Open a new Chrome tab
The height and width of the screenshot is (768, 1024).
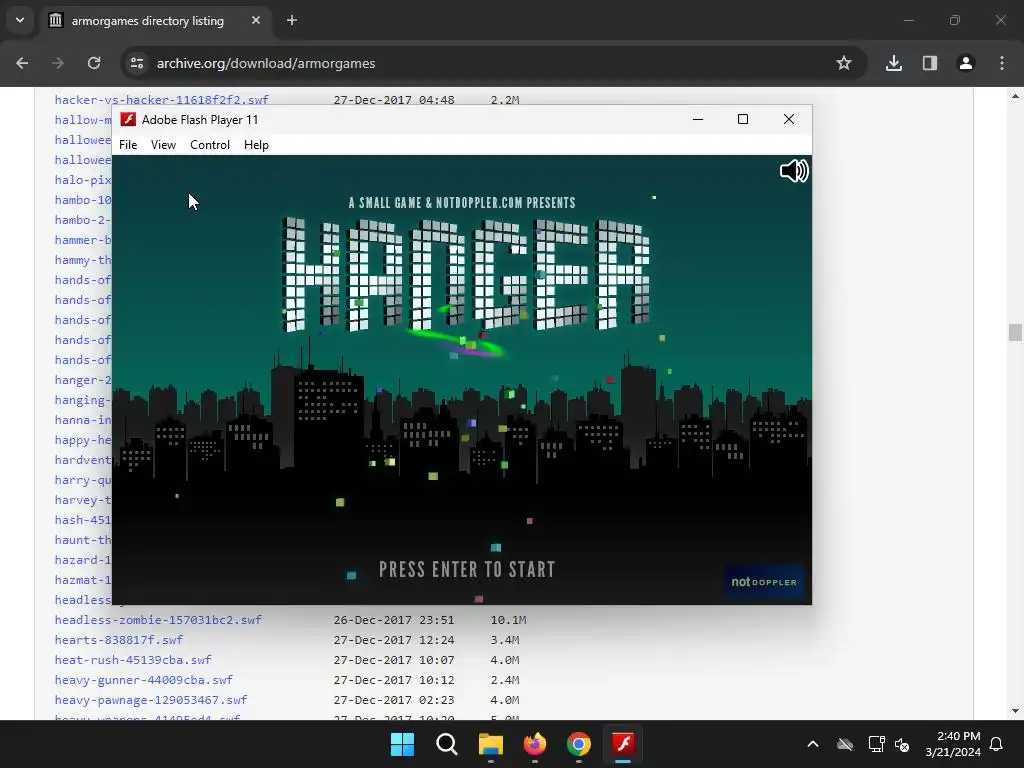(292, 20)
